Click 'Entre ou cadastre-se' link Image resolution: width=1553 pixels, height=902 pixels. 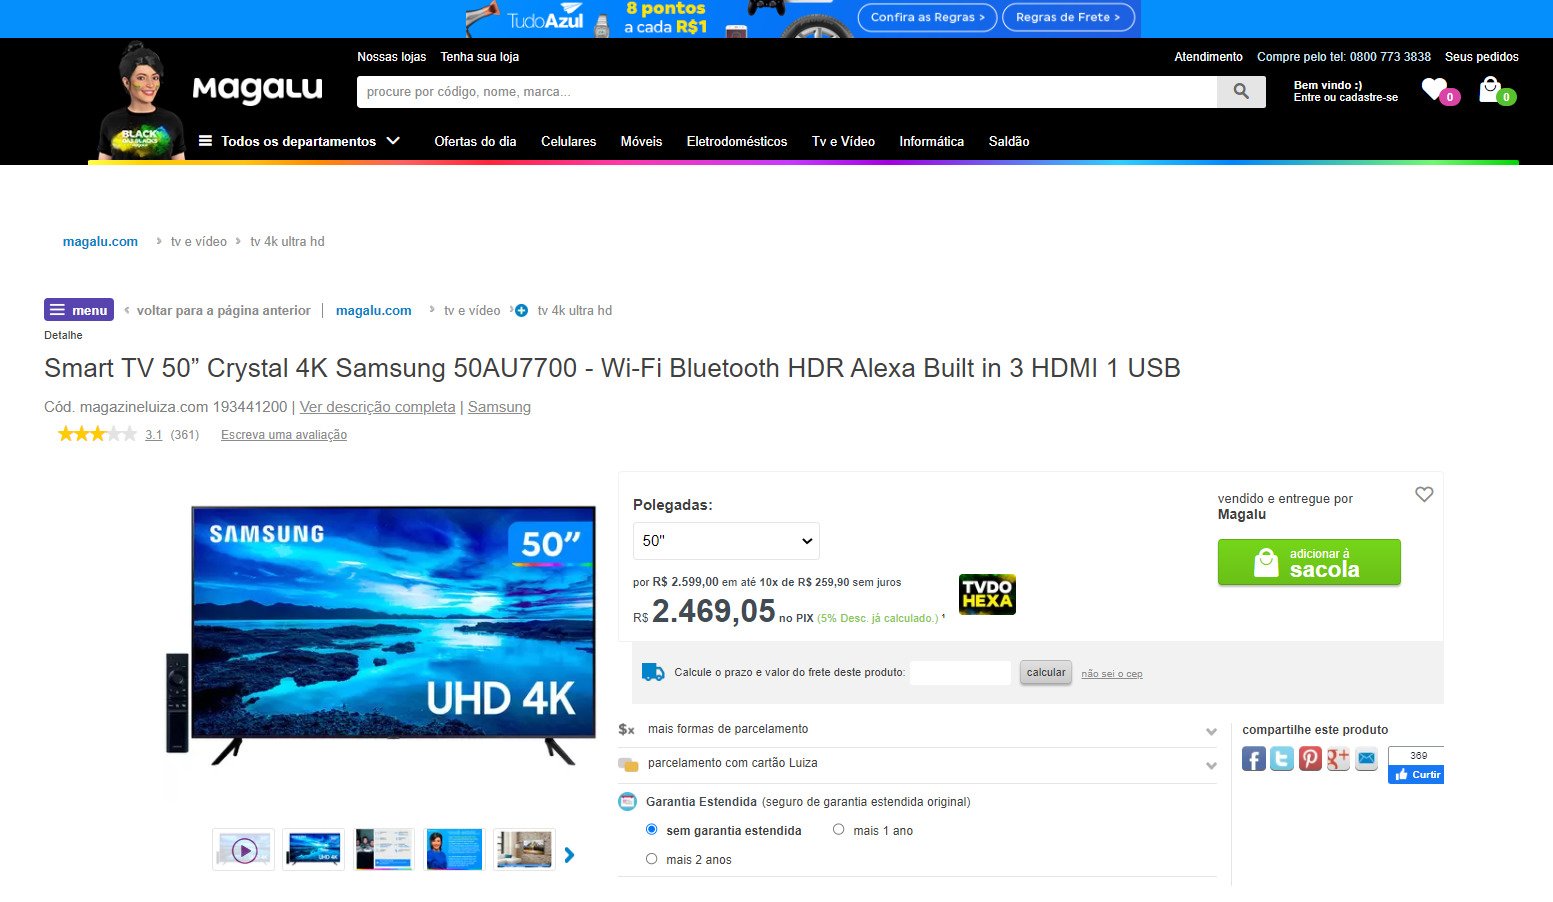click(x=1345, y=97)
